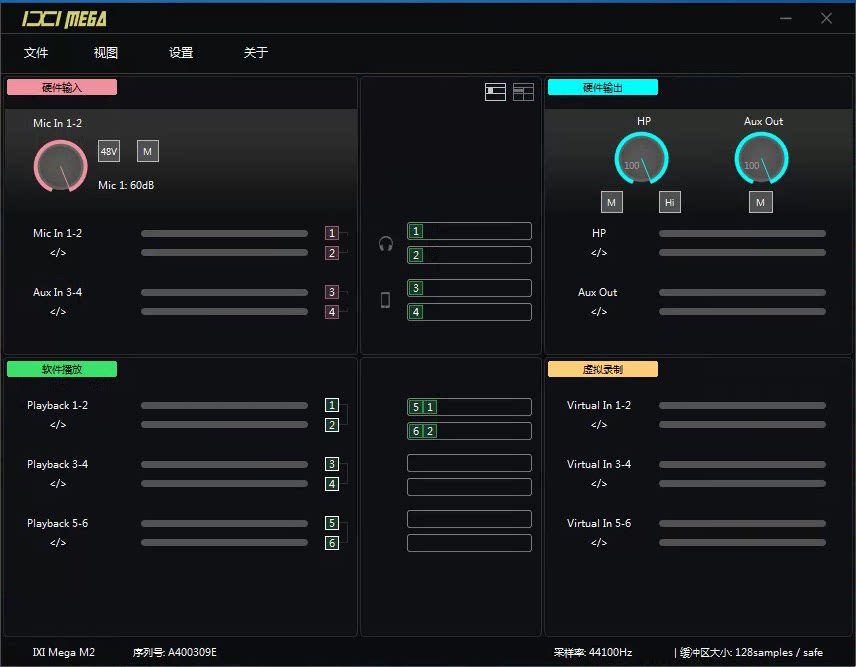Click the green 软件播放 section header
Viewport: 856px width, 667px height.
click(62, 369)
